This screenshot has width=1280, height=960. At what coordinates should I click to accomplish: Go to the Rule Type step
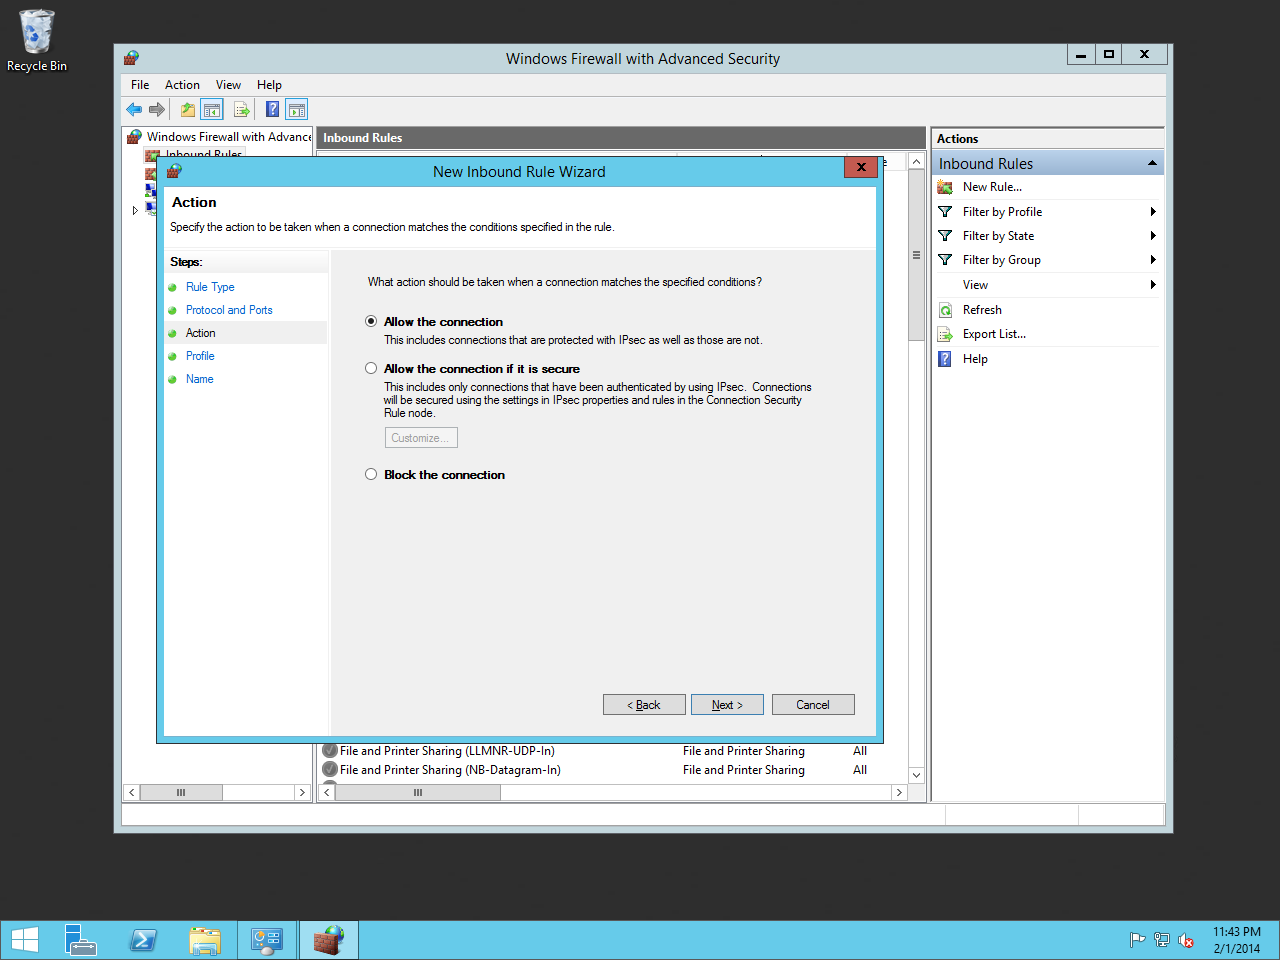pos(210,287)
